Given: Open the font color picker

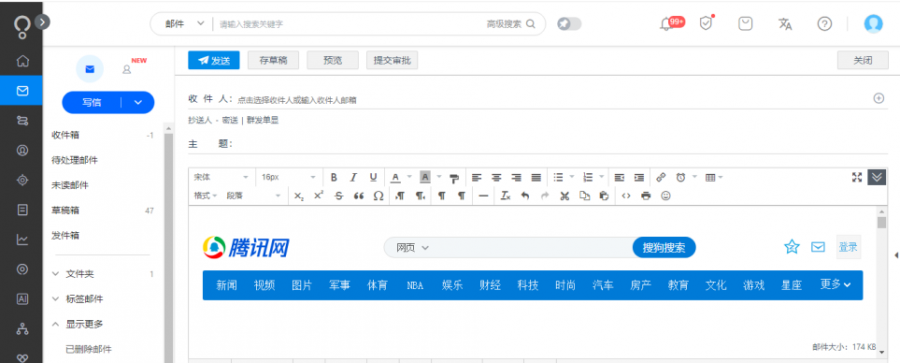Looking at the screenshot, I should [x=395, y=177].
